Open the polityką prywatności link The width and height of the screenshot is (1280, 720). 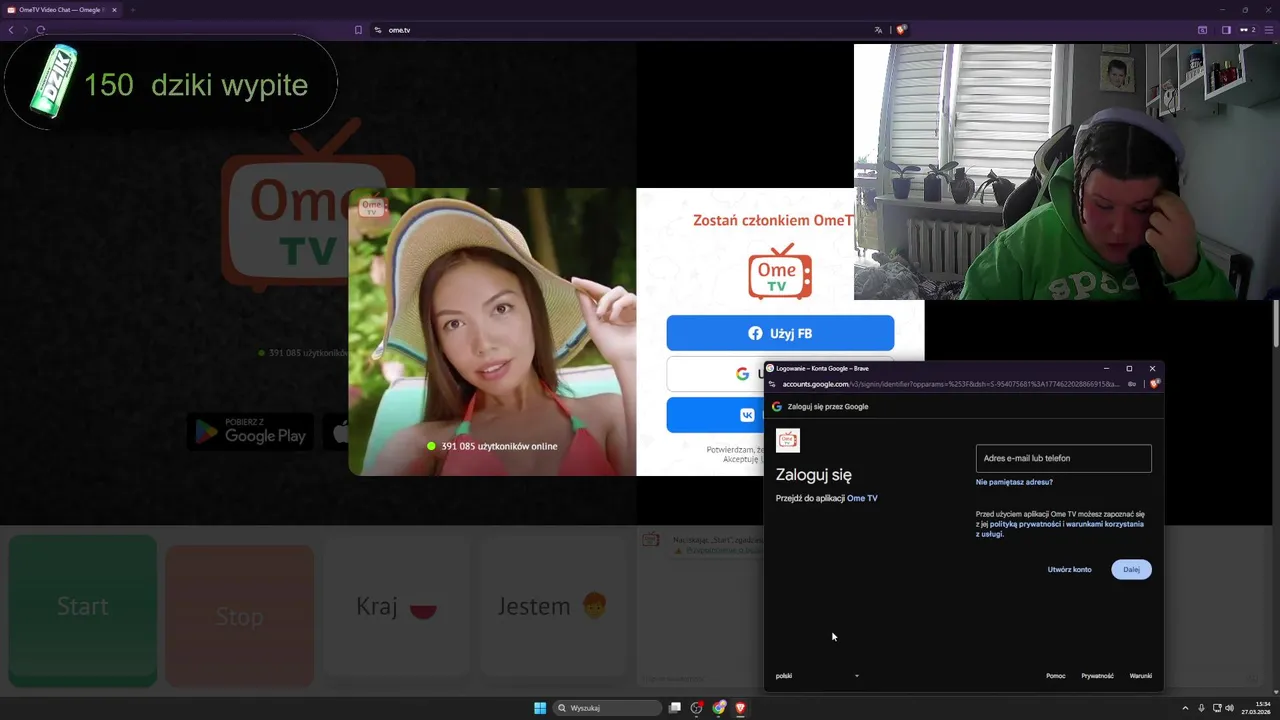coord(1025,524)
